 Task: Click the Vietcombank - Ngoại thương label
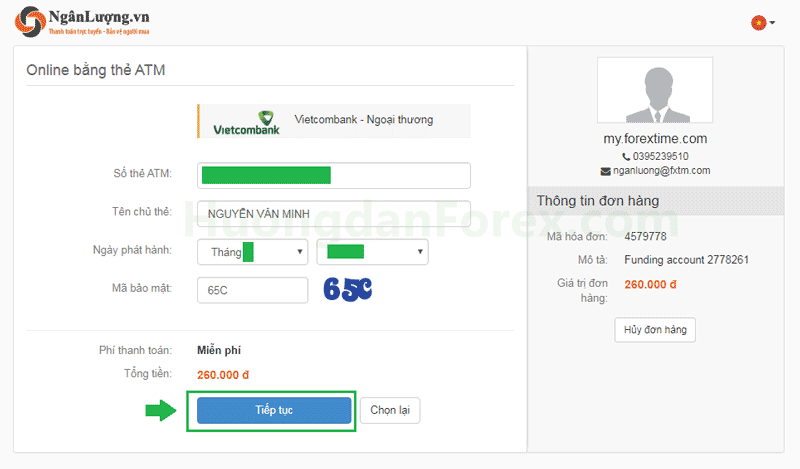tap(364, 119)
